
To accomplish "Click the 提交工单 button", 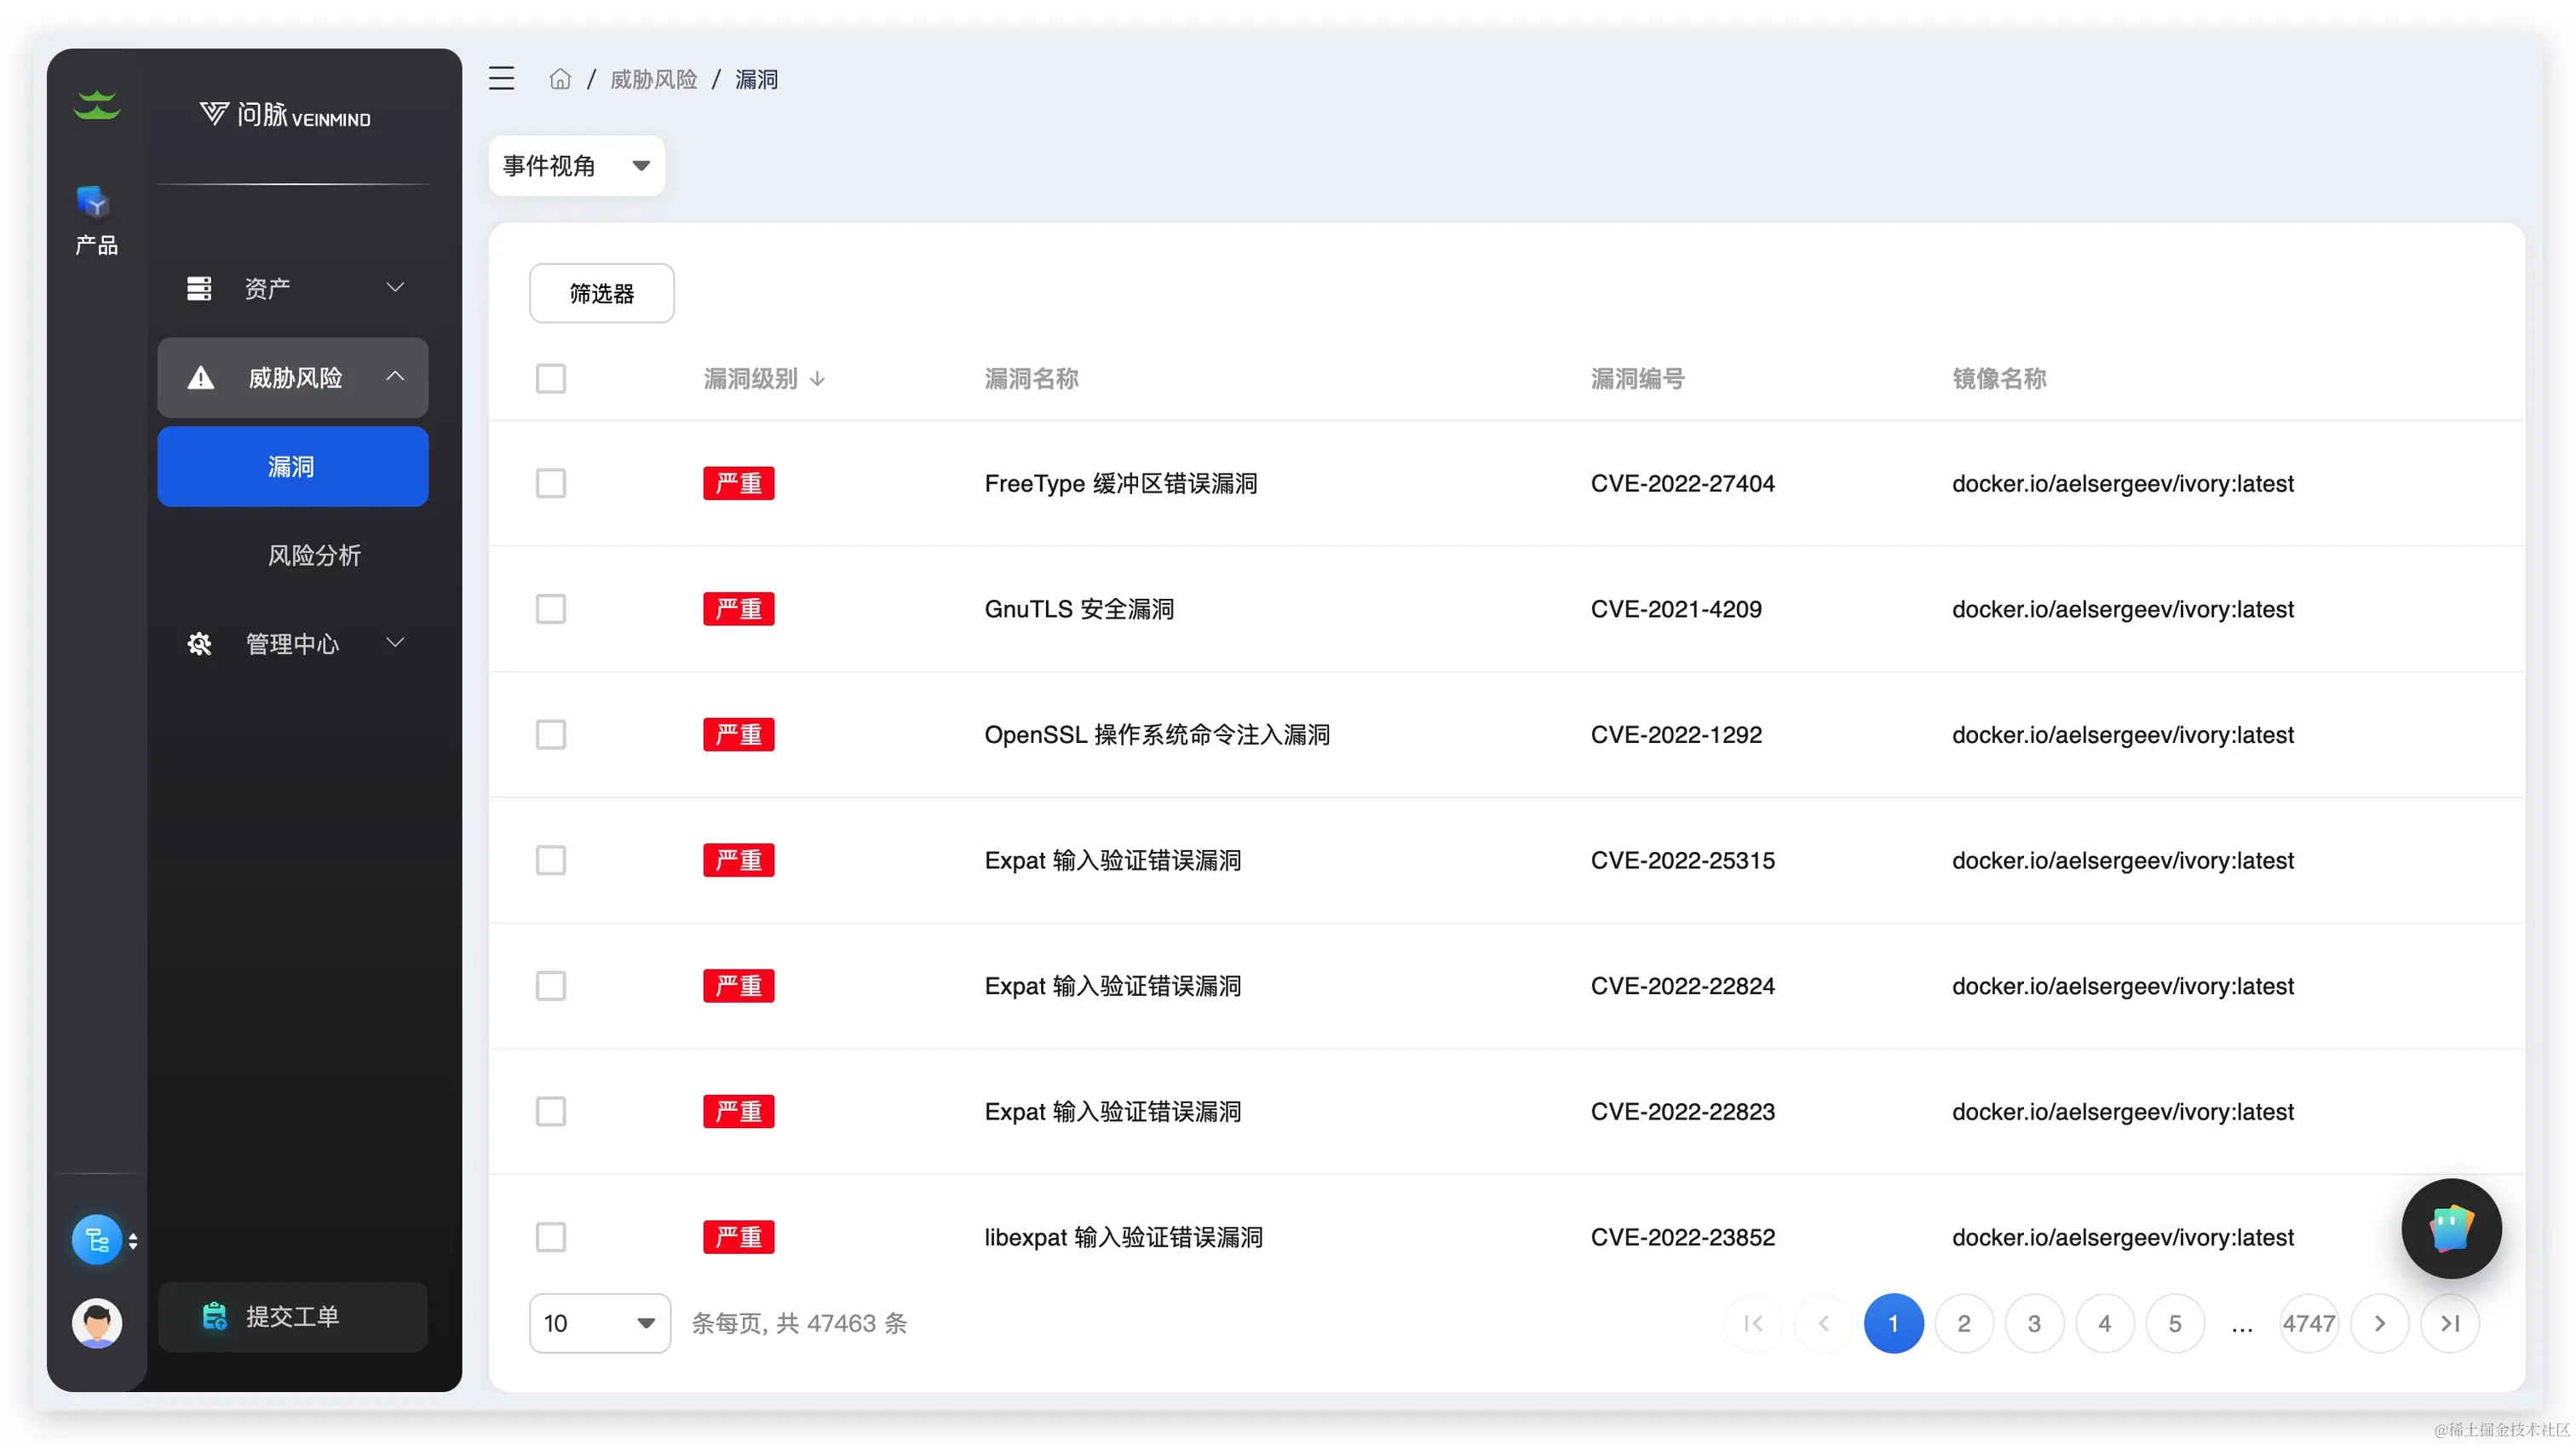I will point(292,1317).
